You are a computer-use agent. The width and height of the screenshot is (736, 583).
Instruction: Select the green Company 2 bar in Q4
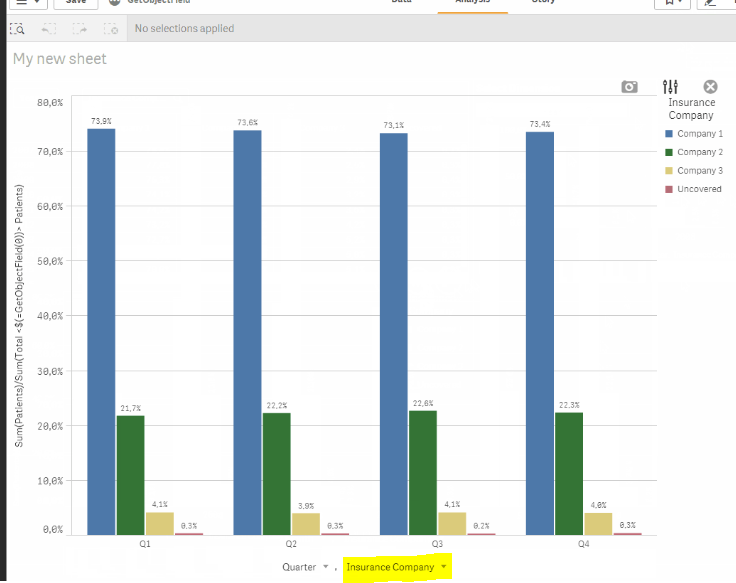(569, 474)
